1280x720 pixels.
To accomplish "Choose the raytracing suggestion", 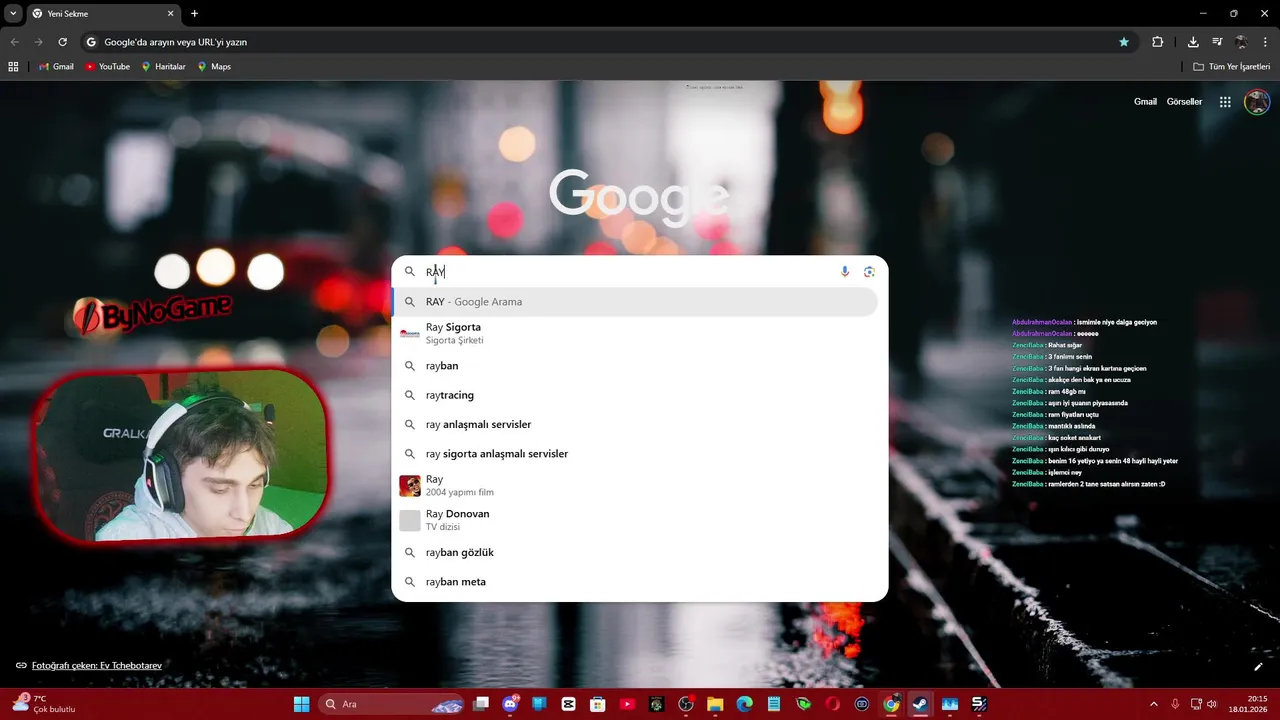I will click(x=636, y=395).
